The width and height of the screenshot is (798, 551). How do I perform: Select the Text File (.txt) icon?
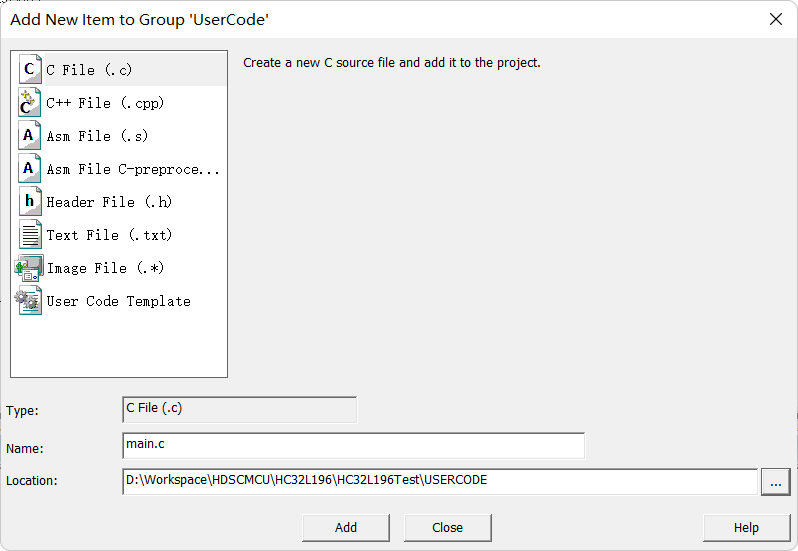point(30,235)
